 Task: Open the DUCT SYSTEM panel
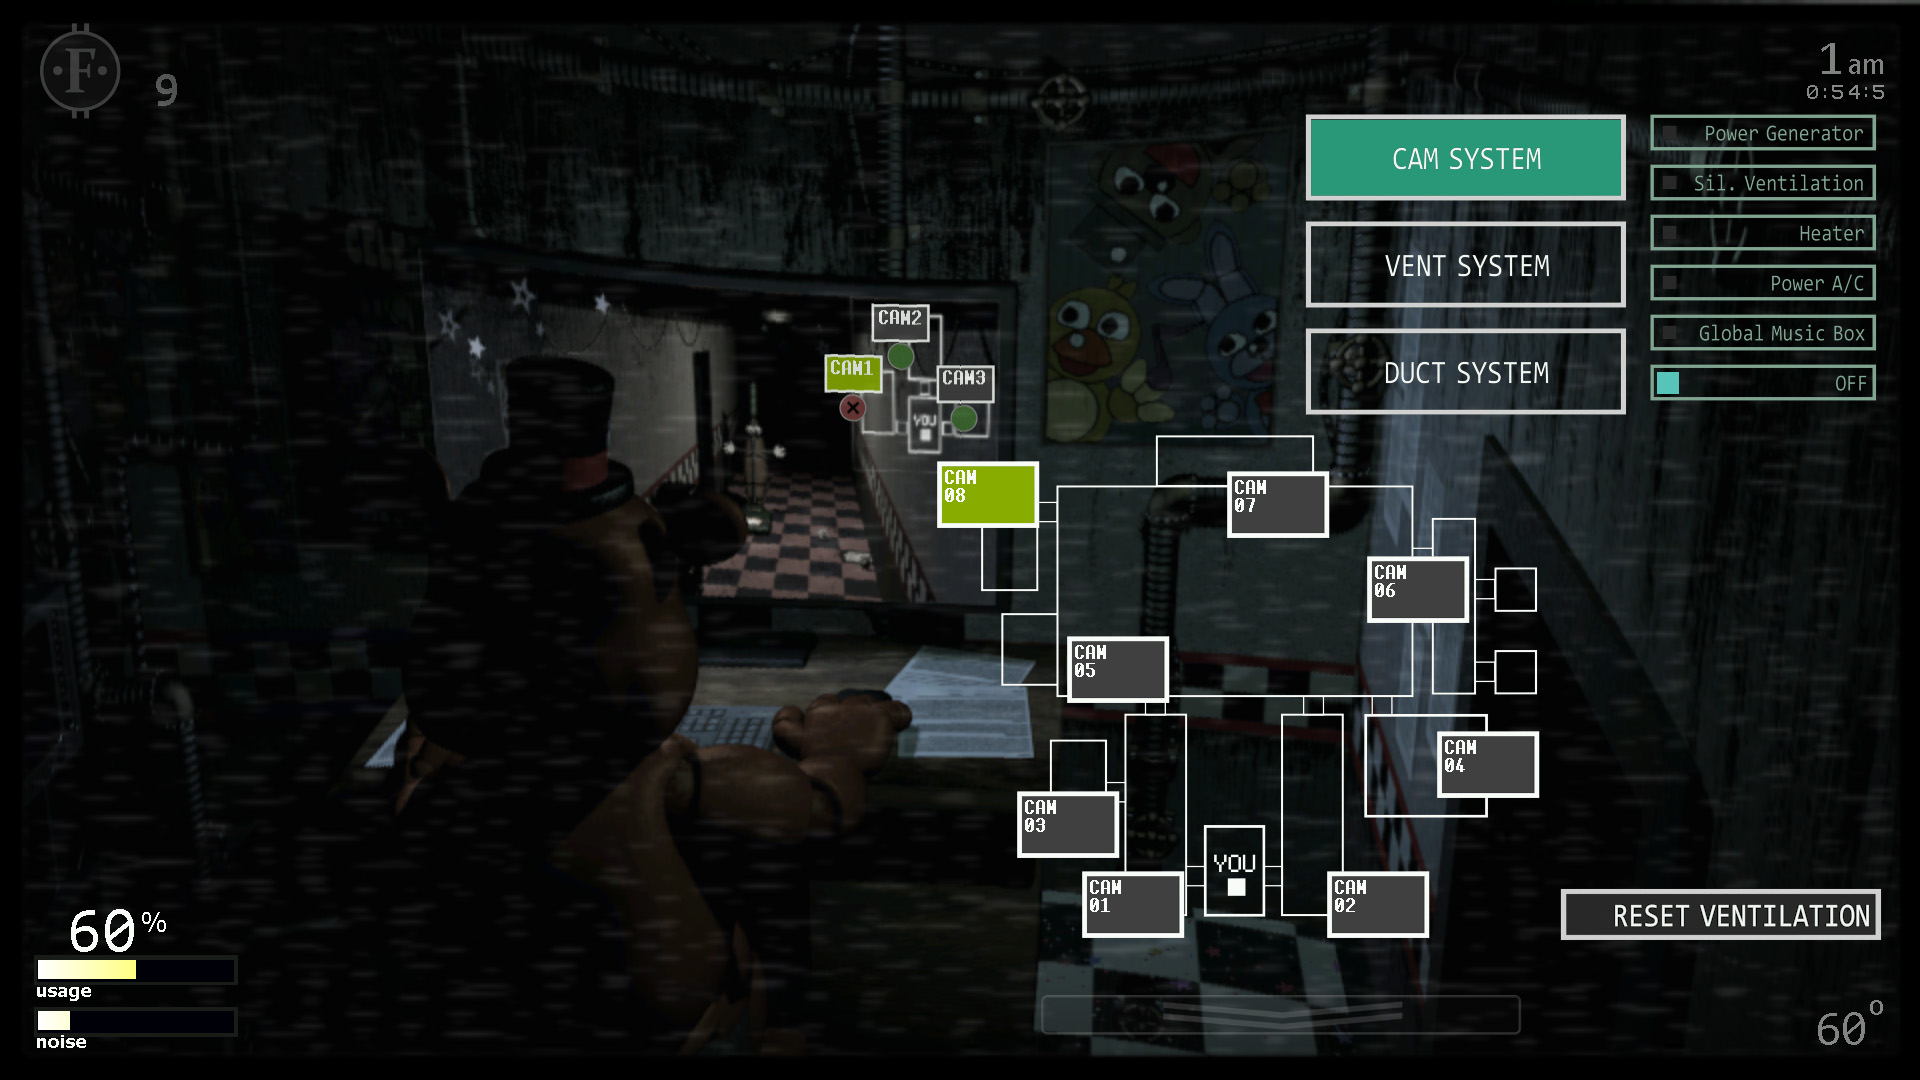1466,371
